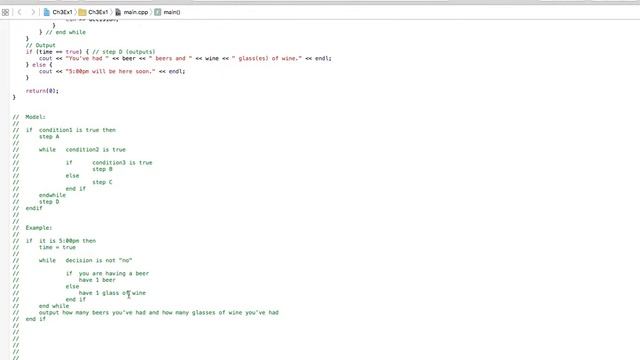Click the 'step A' comment line
Screen dimensions: 640x360
(49, 136)
